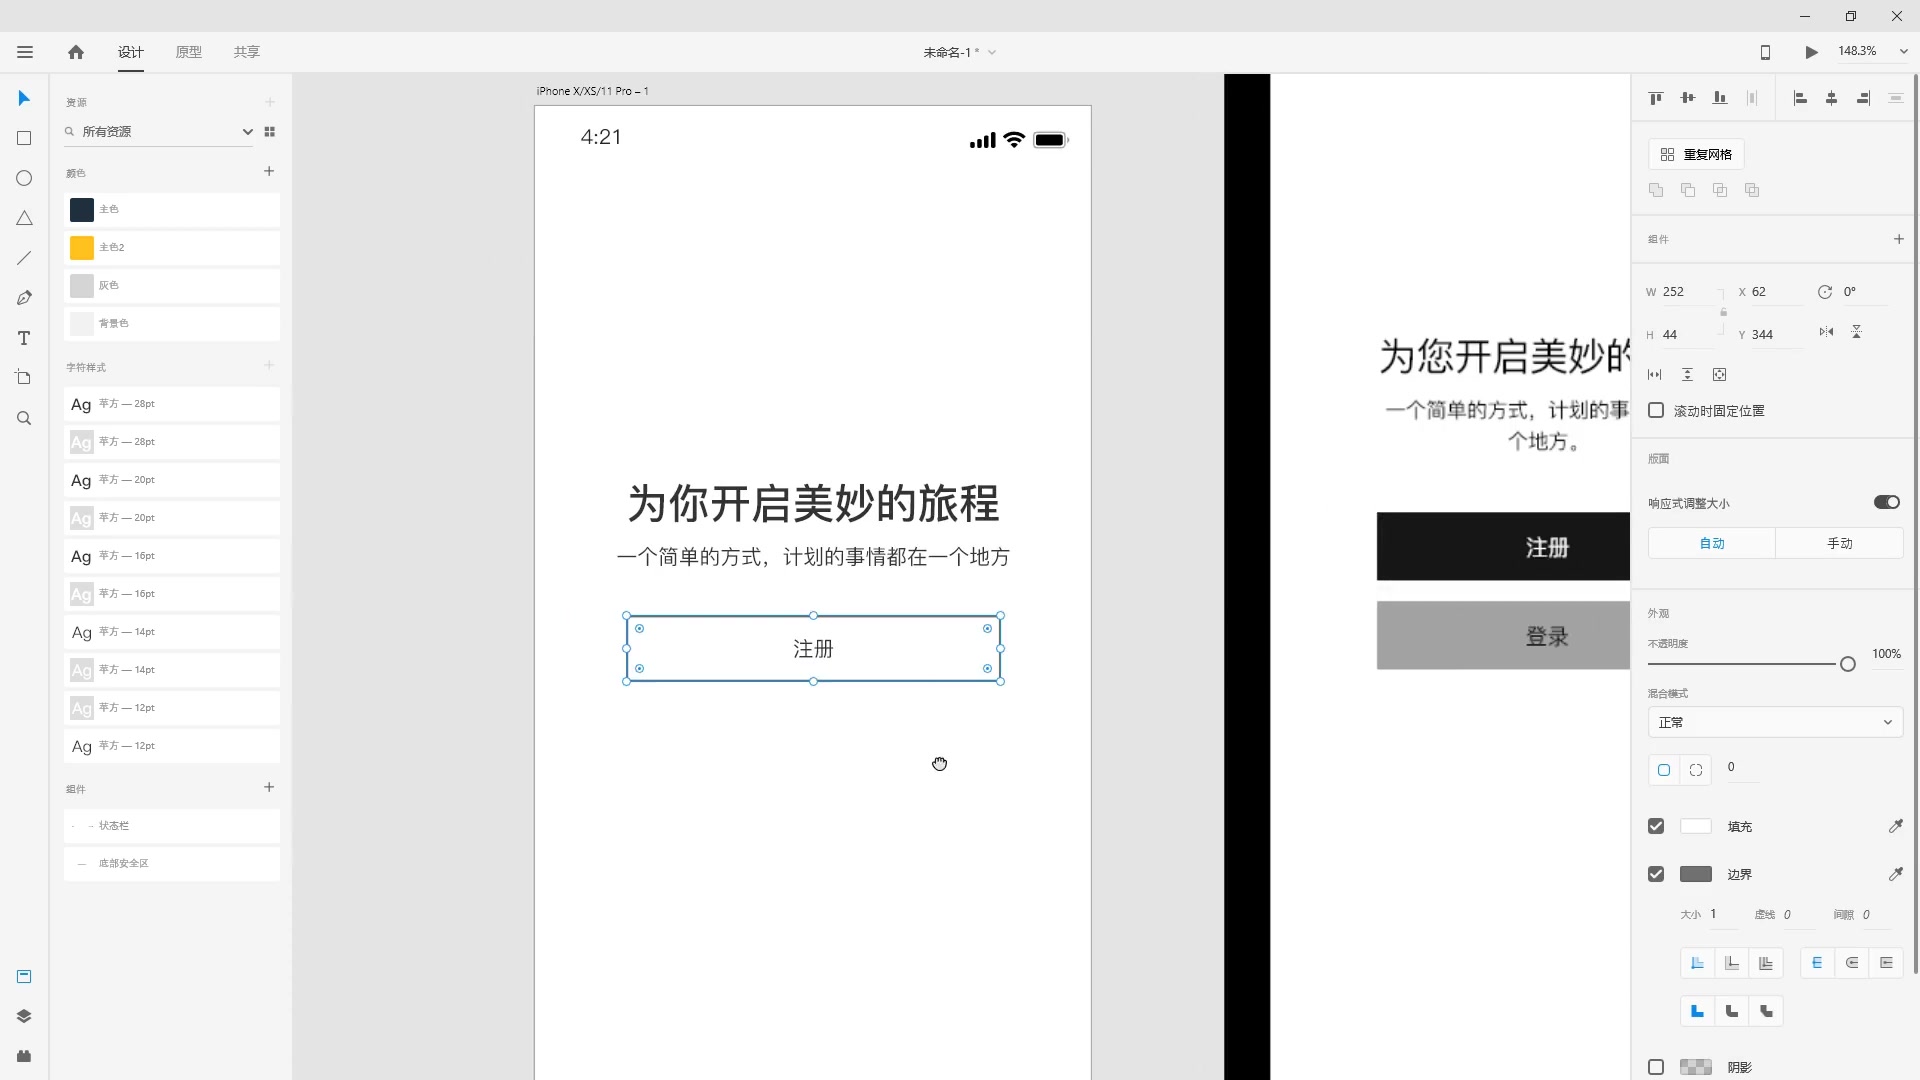This screenshot has width=1920, height=1080.
Task: Pick the Rectangle tool
Action: coord(24,138)
